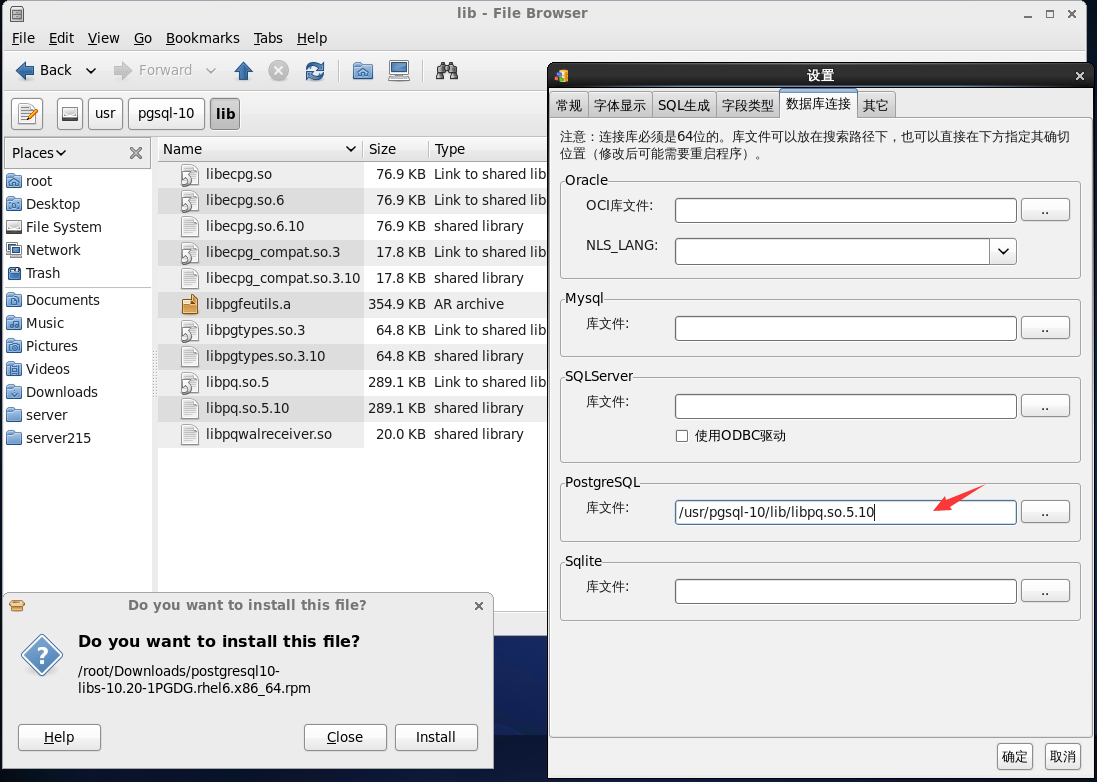Switch to the 字体显示 tab
This screenshot has height=782, width=1097.
point(620,105)
